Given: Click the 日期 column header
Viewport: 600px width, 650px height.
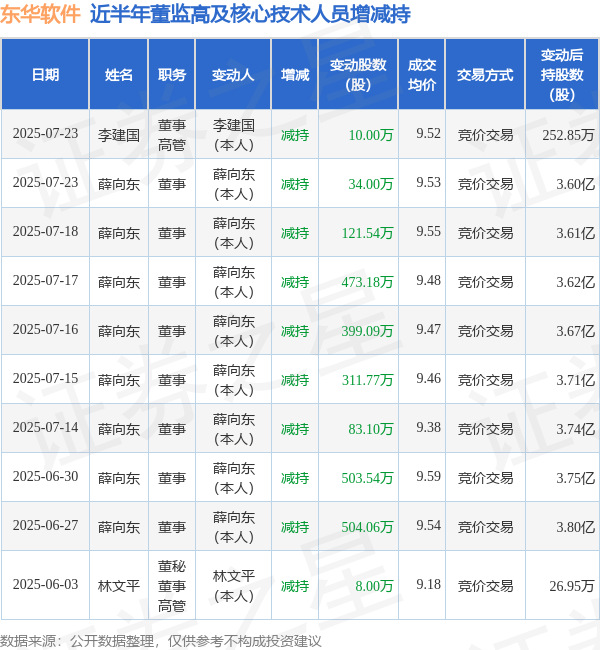Looking at the screenshot, I should click(46, 75).
